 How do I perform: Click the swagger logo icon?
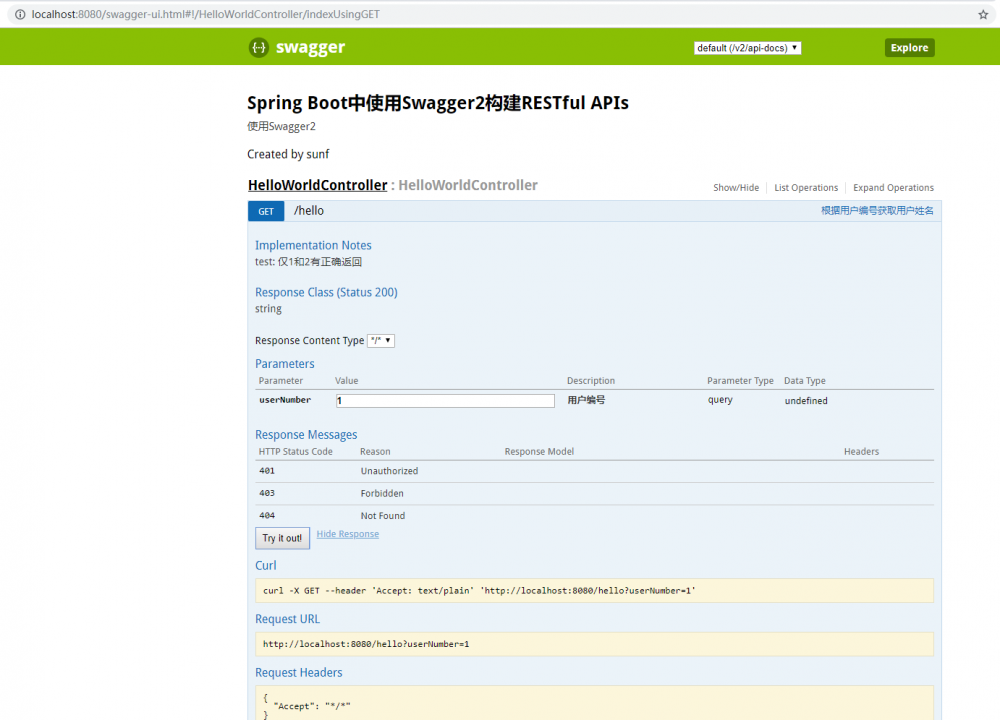pyautogui.click(x=258, y=48)
